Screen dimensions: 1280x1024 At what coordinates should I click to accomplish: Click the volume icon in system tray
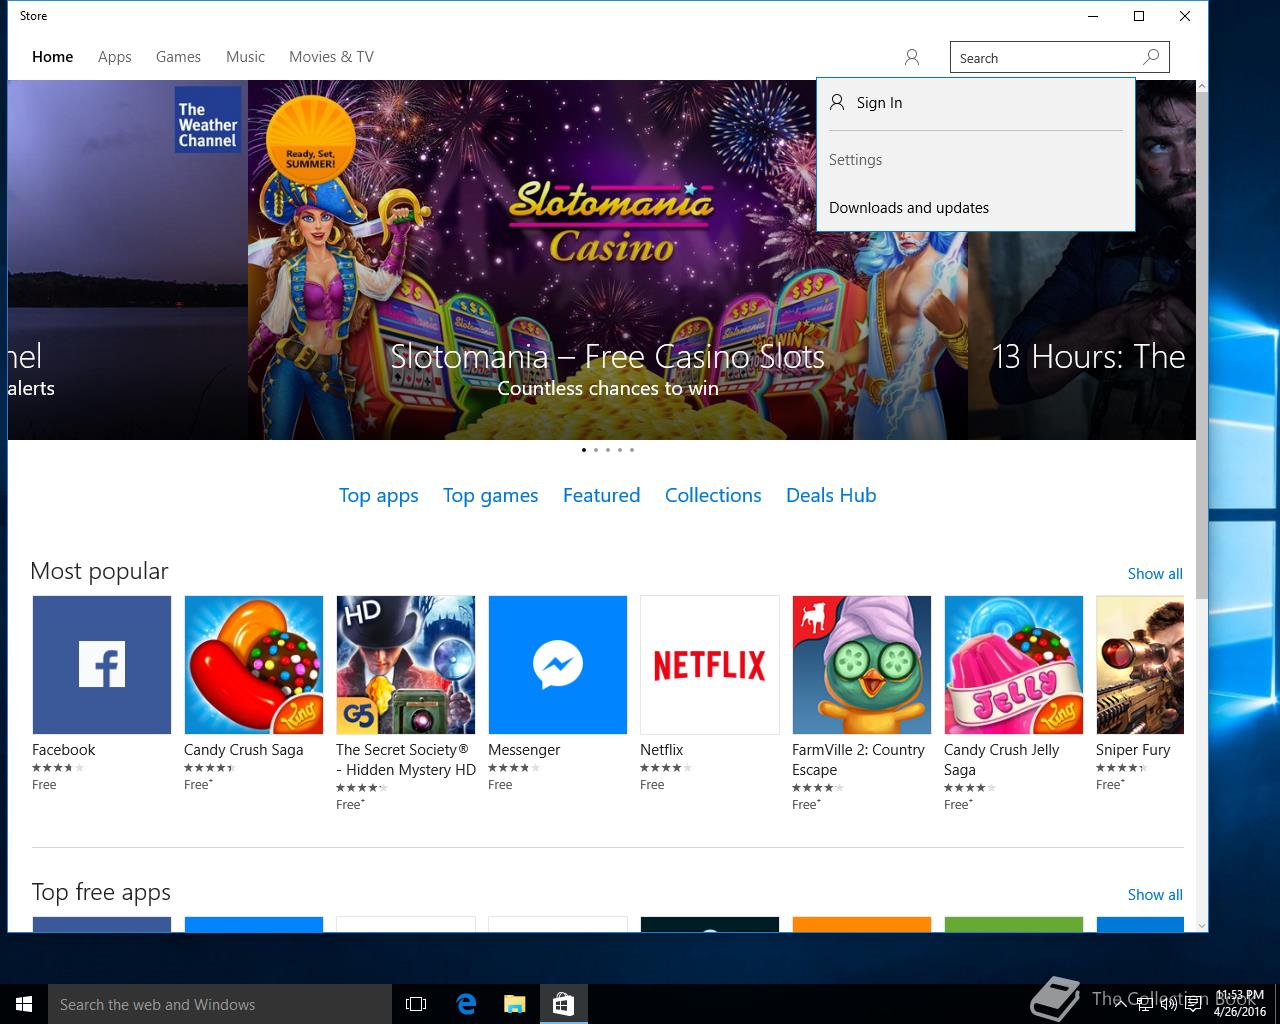1168,1004
